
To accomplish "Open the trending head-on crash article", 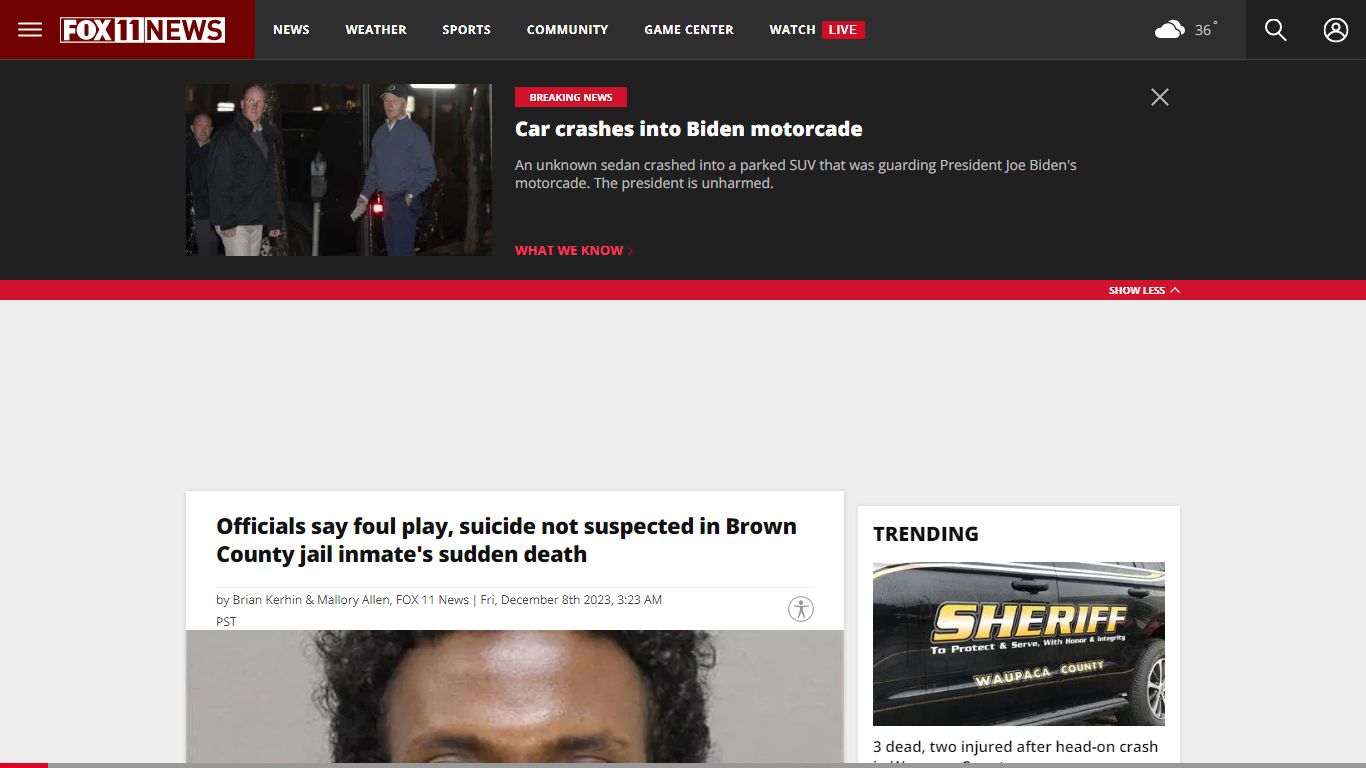I will (x=1015, y=746).
